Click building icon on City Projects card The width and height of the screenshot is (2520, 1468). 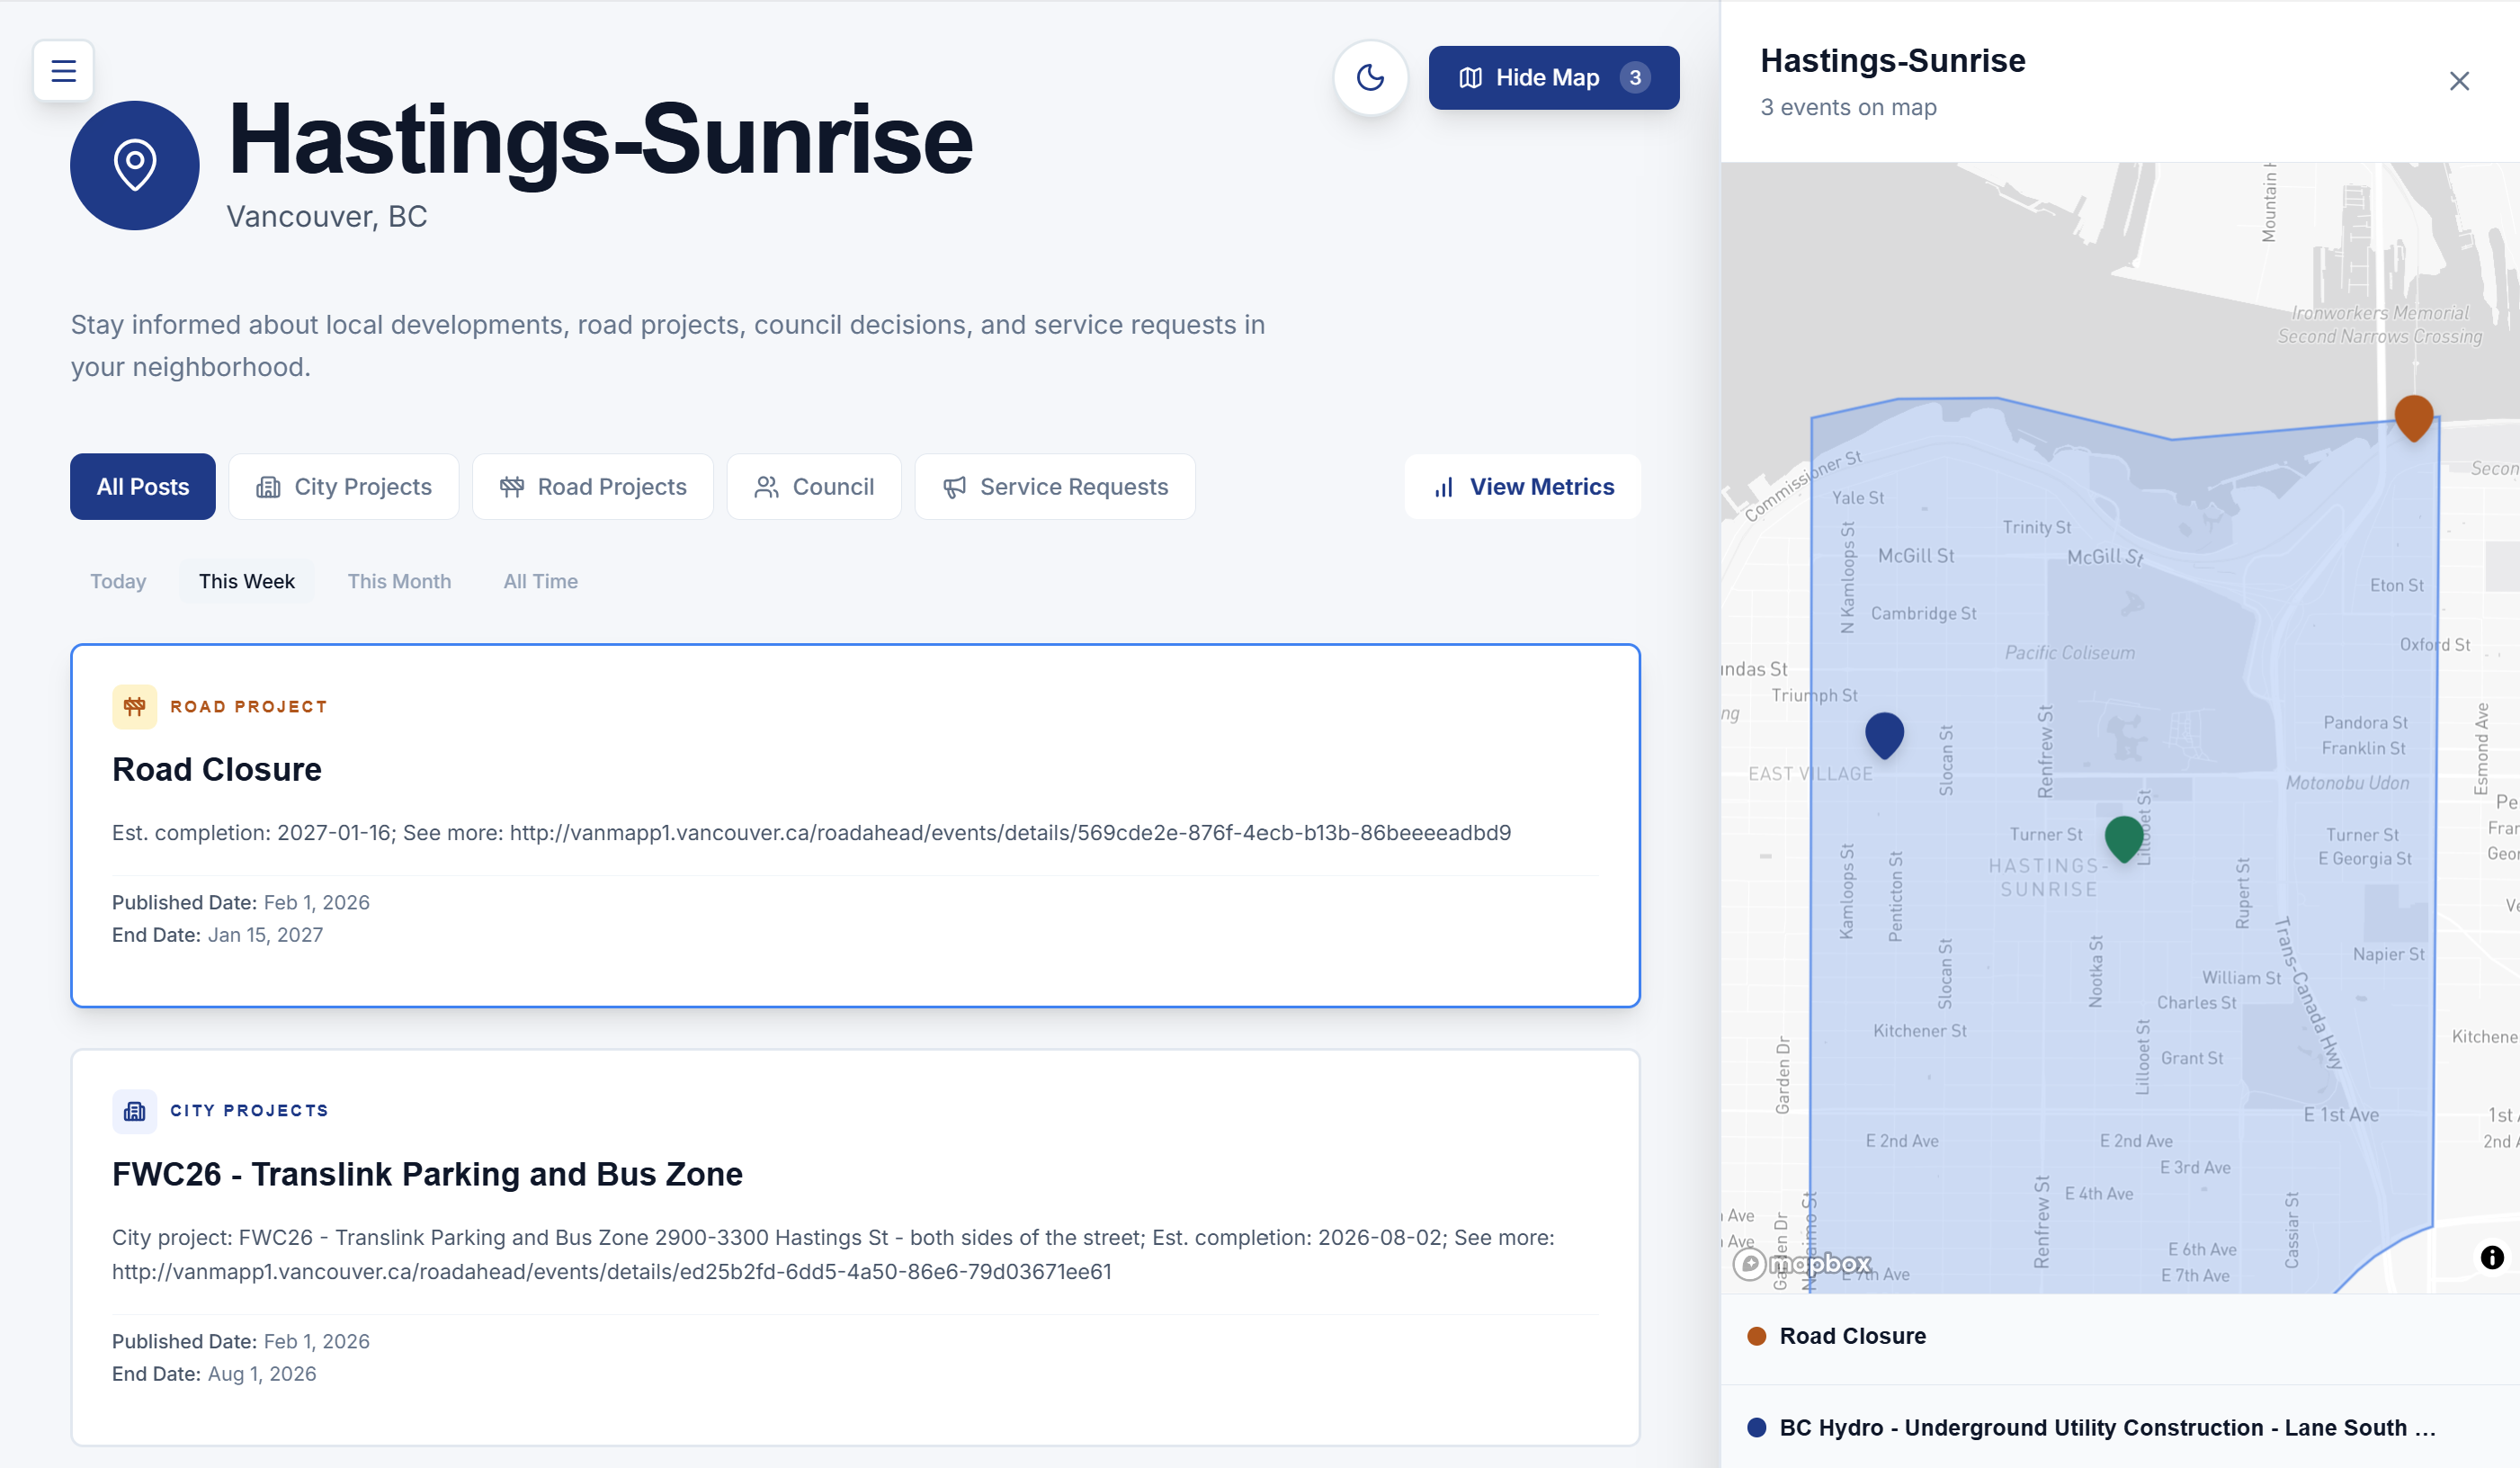(x=134, y=1111)
